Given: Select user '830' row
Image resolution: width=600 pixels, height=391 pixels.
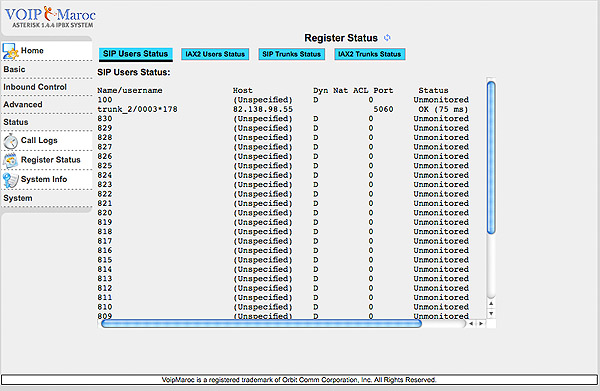Looking at the screenshot, I should [283, 119].
